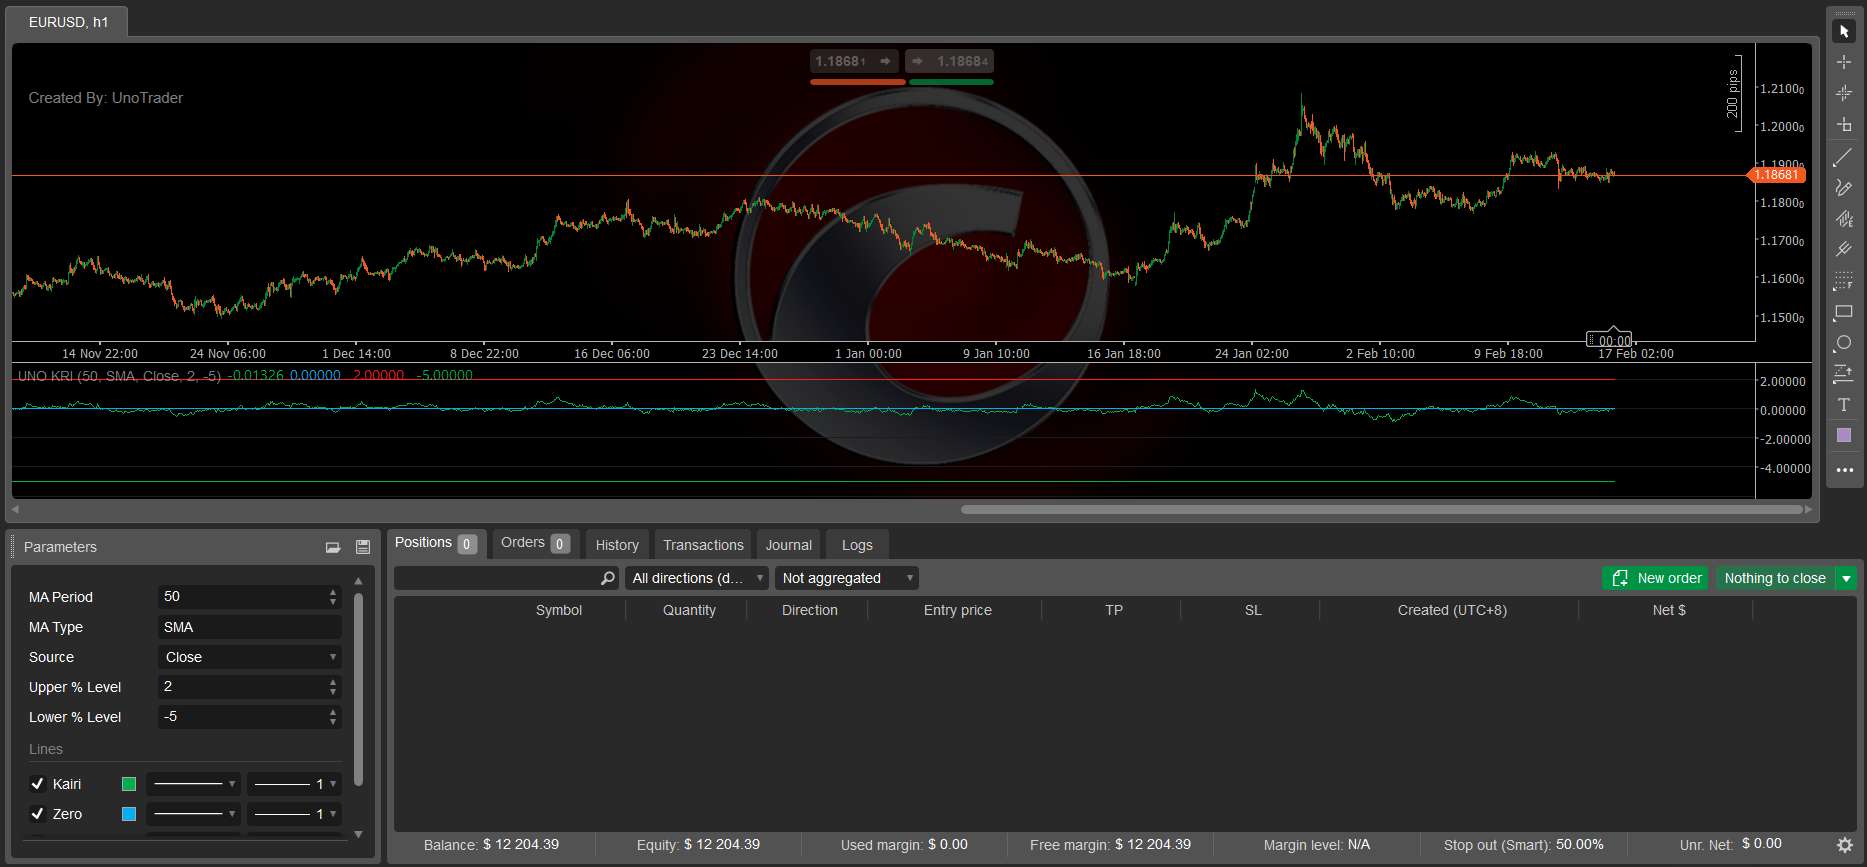Open more drawing tools via three dots
Image resolution: width=1867 pixels, height=867 pixels.
1844,470
